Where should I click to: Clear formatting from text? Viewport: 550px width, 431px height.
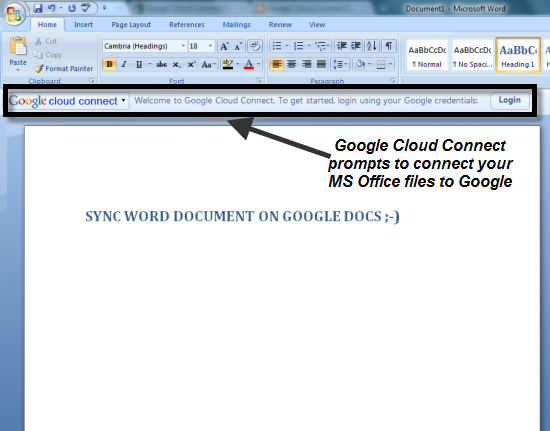click(255, 46)
